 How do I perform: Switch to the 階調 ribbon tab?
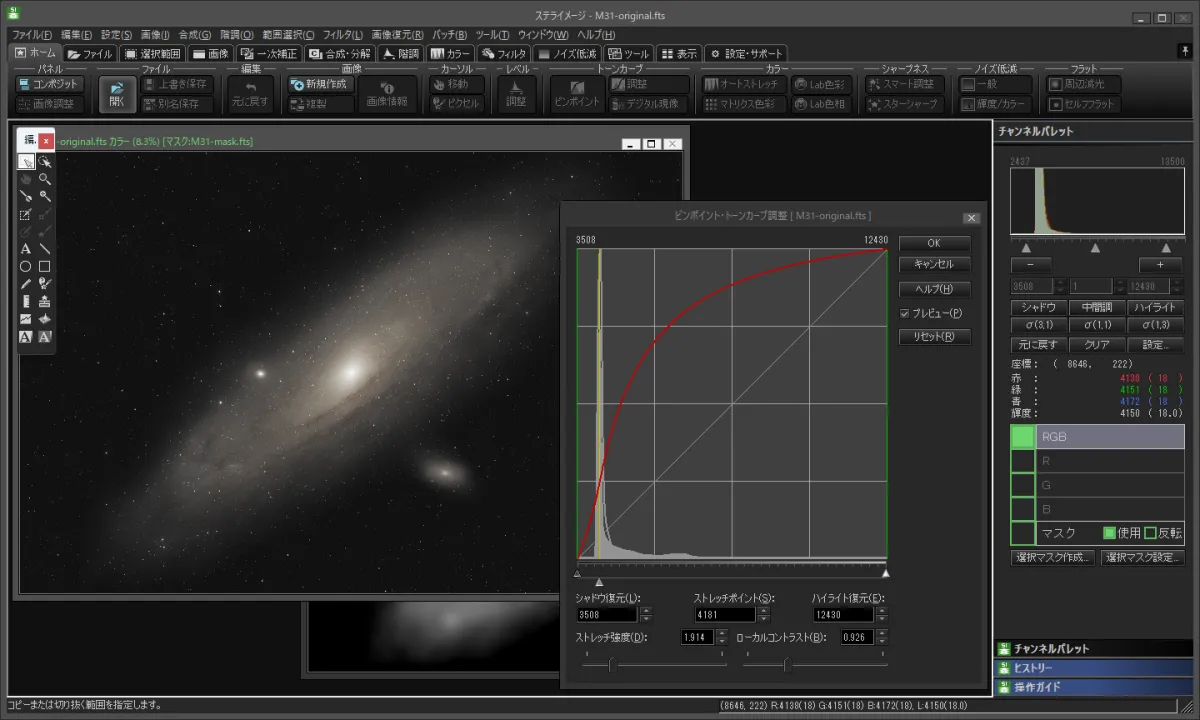pyautogui.click(x=400, y=54)
